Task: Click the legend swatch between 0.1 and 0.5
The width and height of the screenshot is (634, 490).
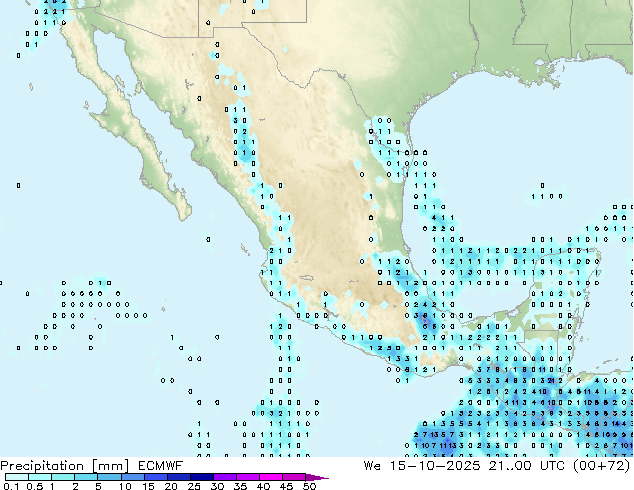Action: click(x=17, y=477)
